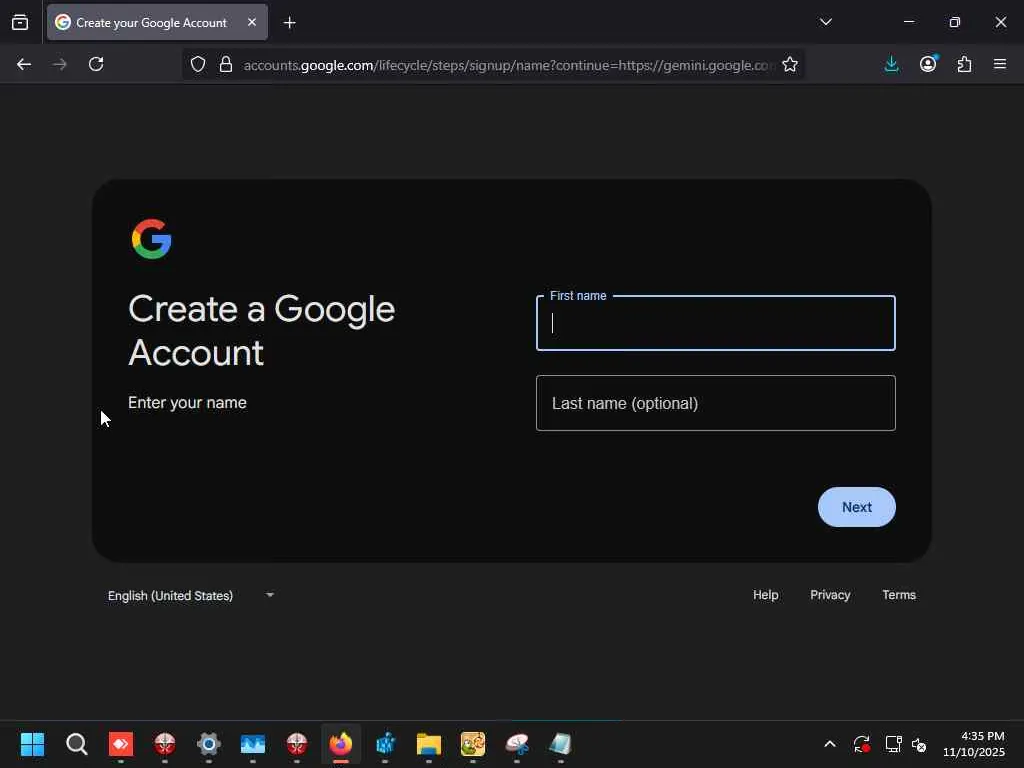Open the network tray icon
Image resolution: width=1024 pixels, height=768 pixels.
(x=893, y=744)
